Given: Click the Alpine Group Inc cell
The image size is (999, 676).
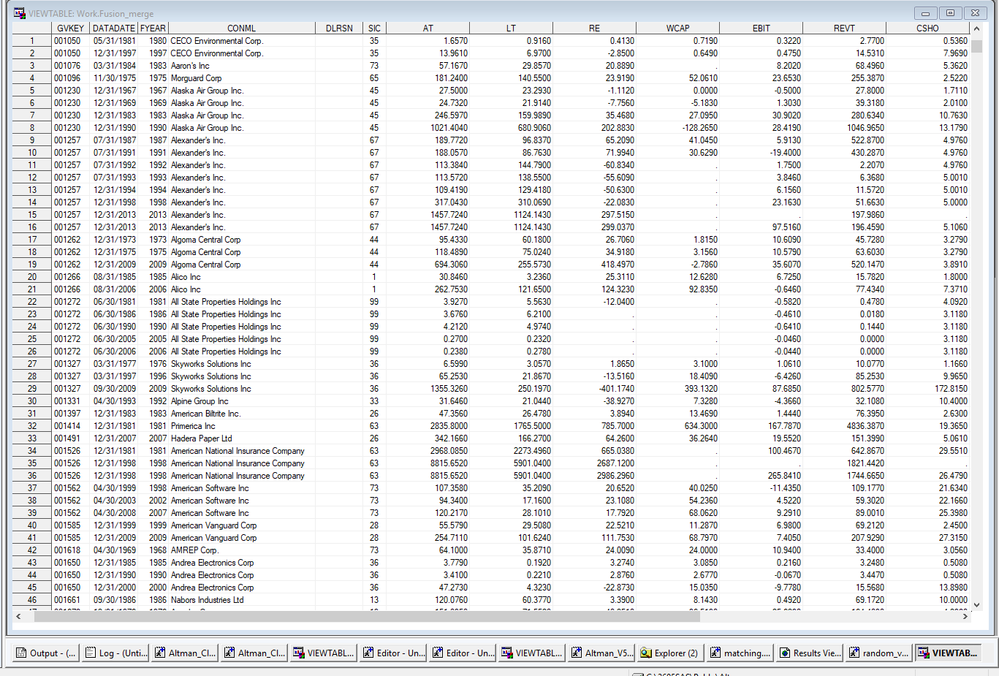Looking at the screenshot, I should 241,401.
